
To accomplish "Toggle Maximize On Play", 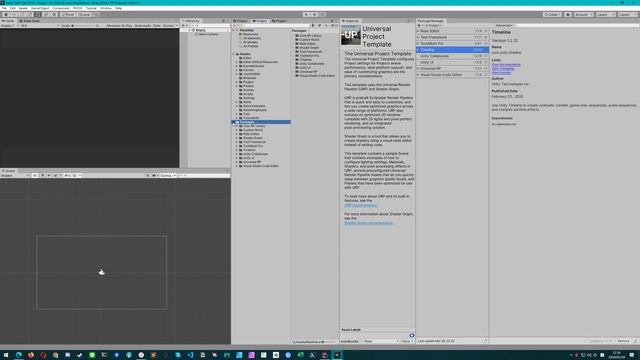I will coord(119,26).
